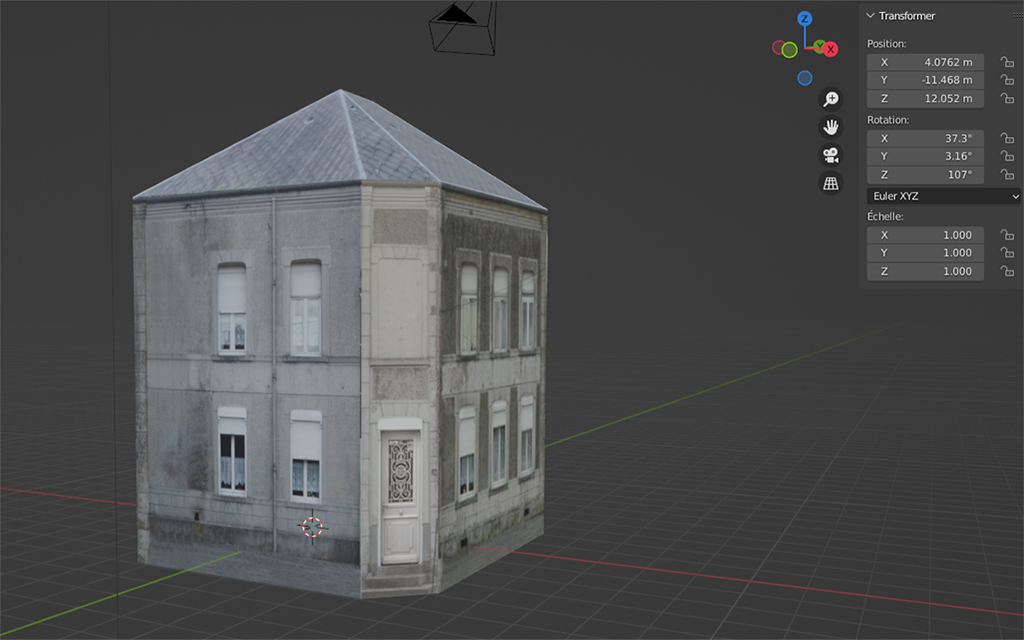The height and width of the screenshot is (640, 1024).
Task: Switch perspective/orthographic with the grid icon
Action: [x=830, y=183]
